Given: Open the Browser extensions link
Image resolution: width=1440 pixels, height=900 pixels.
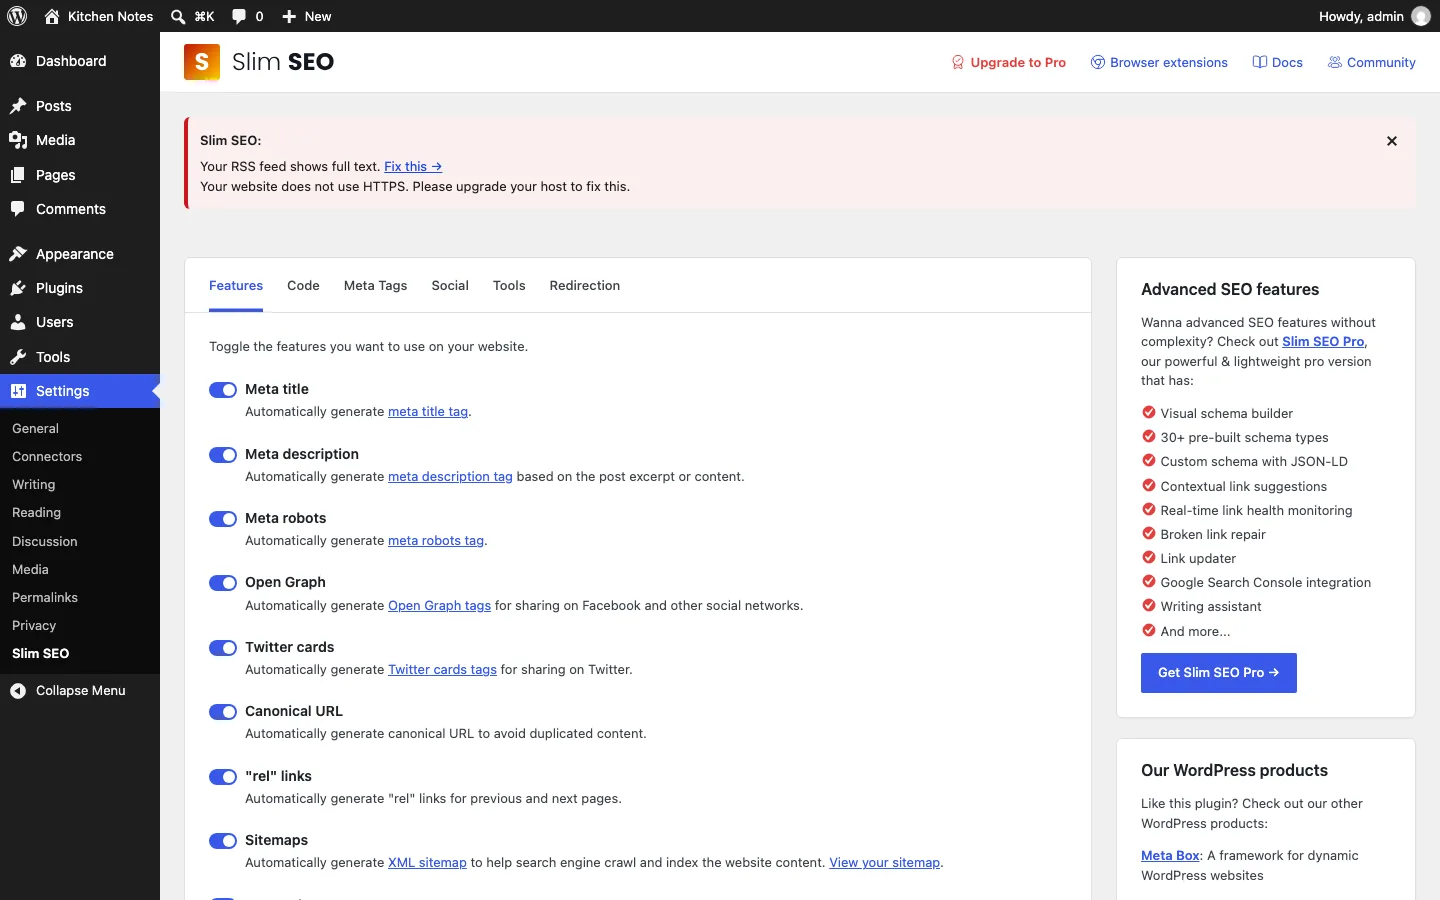Looking at the screenshot, I should (x=1159, y=62).
